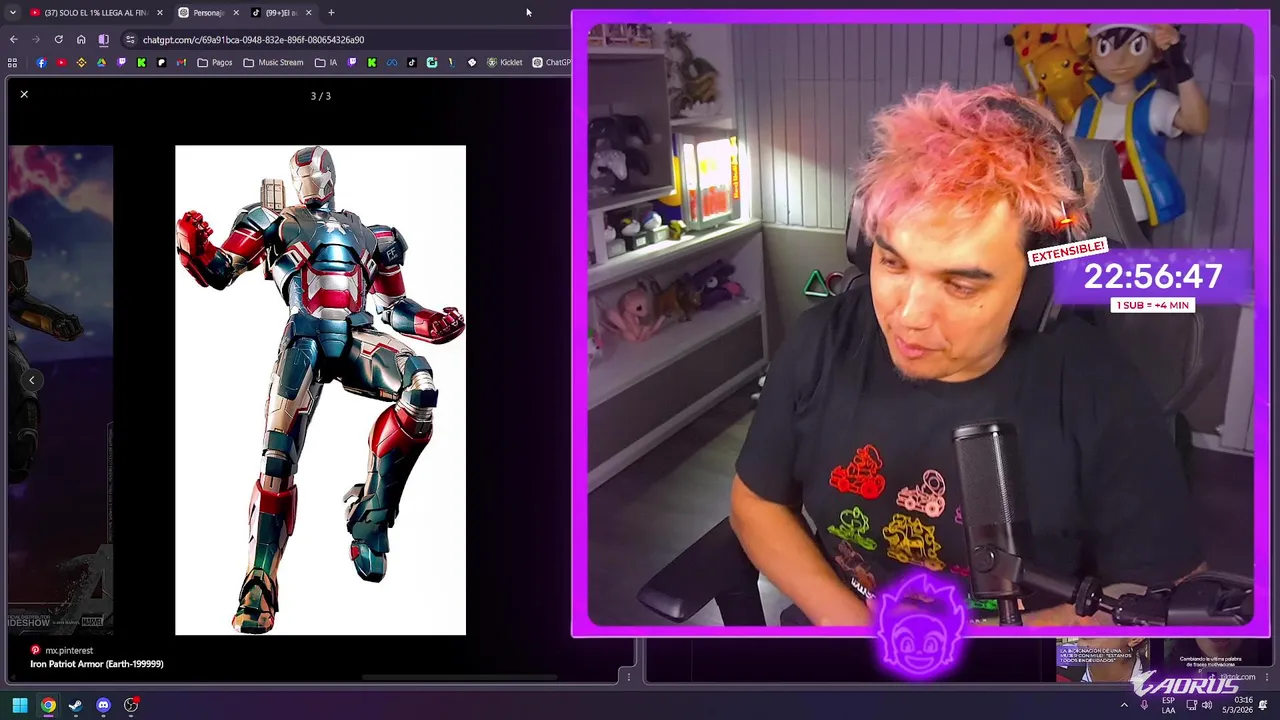
Task: Expand the Music Stream bookmark folder
Action: pyautogui.click(x=273, y=62)
